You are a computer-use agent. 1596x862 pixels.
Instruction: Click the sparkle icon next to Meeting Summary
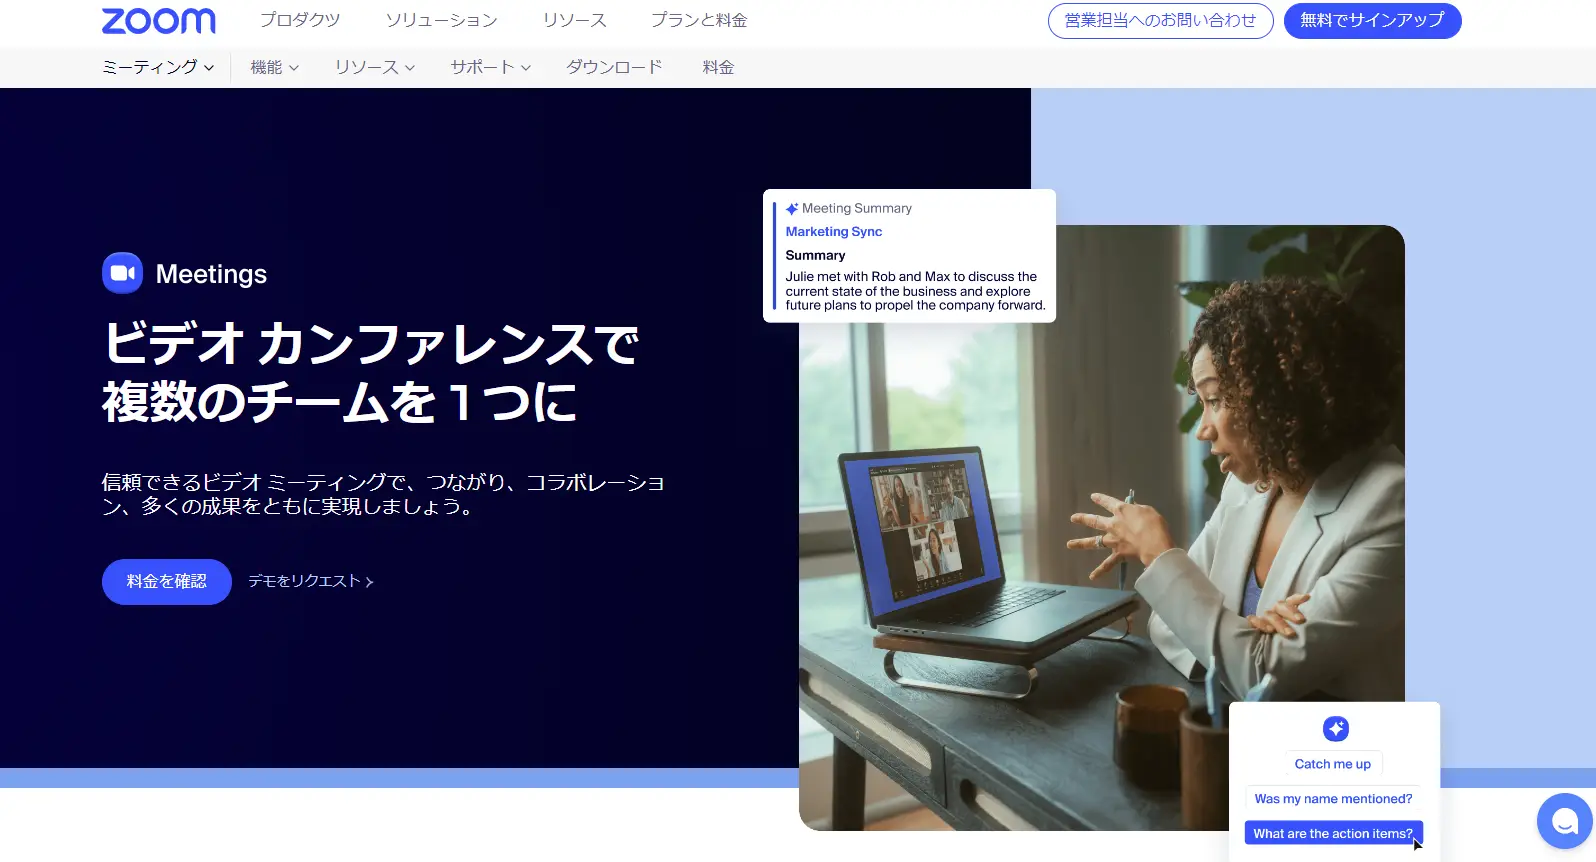792,209
